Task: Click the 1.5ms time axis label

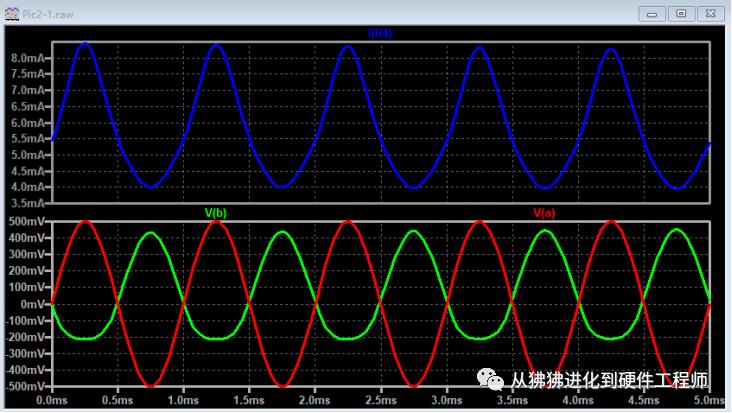Action: click(249, 400)
